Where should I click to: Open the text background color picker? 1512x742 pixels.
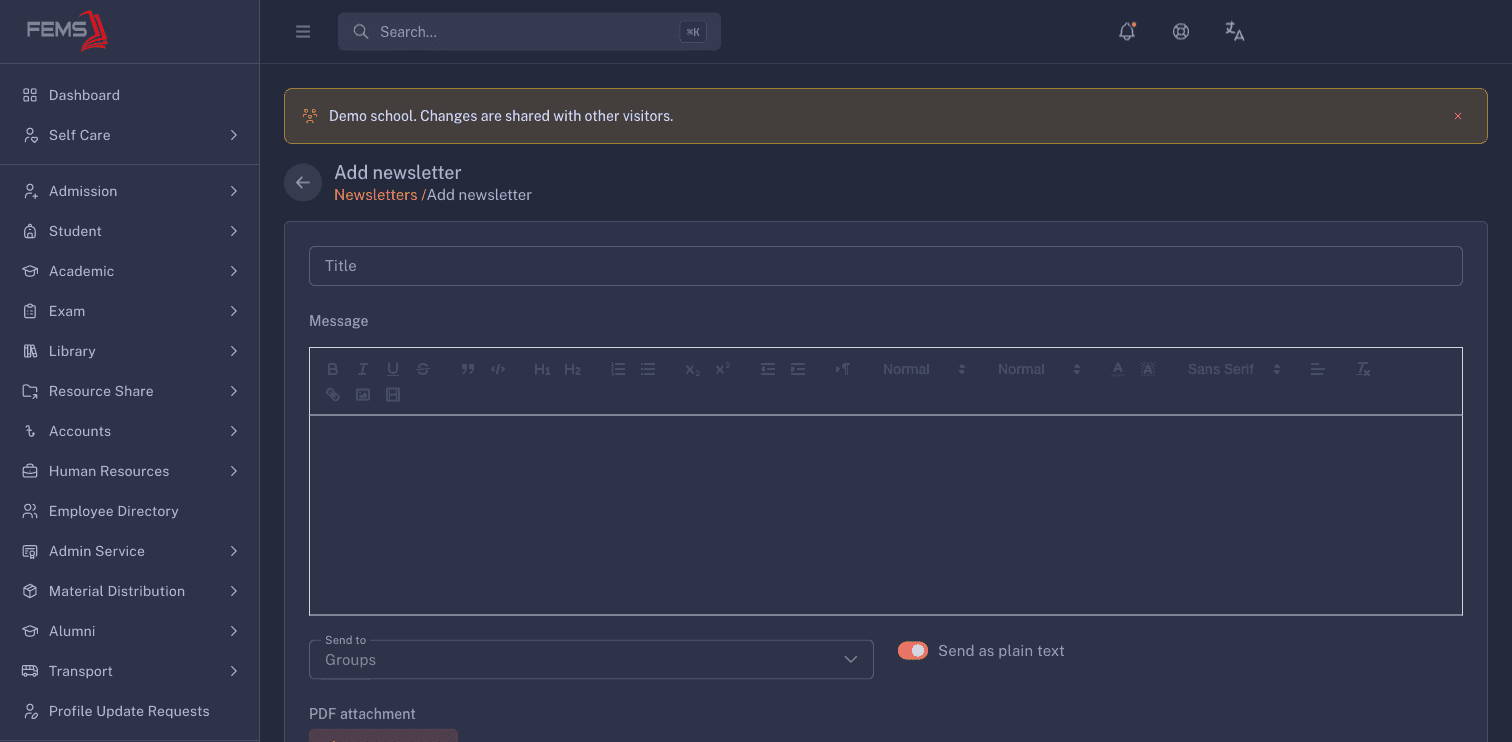(1148, 369)
